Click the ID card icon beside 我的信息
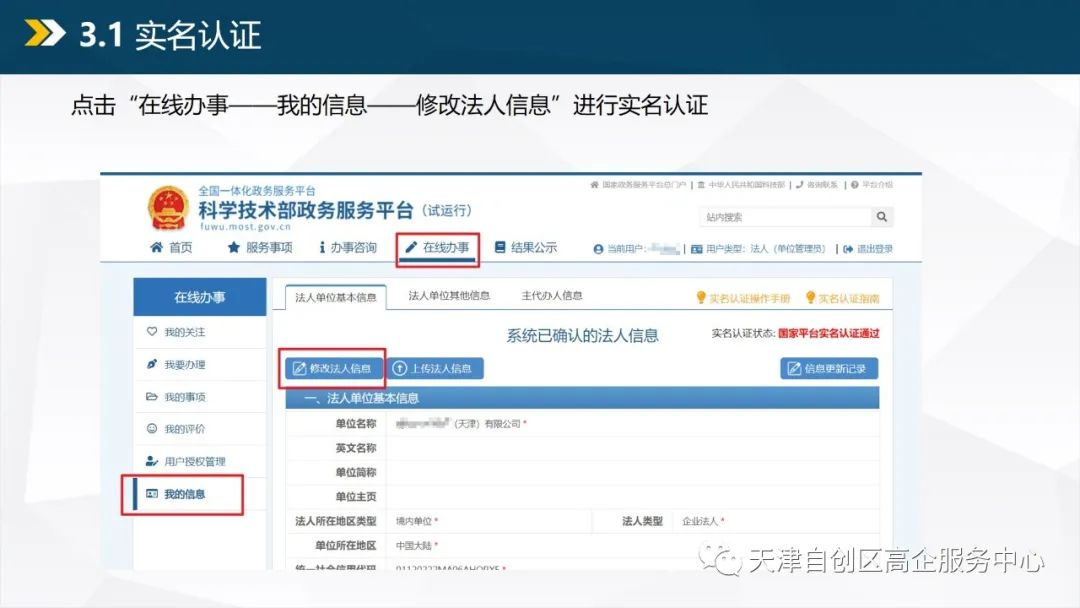Image resolution: width=1080 pixels, height=608 pixels. click(152, 494)
